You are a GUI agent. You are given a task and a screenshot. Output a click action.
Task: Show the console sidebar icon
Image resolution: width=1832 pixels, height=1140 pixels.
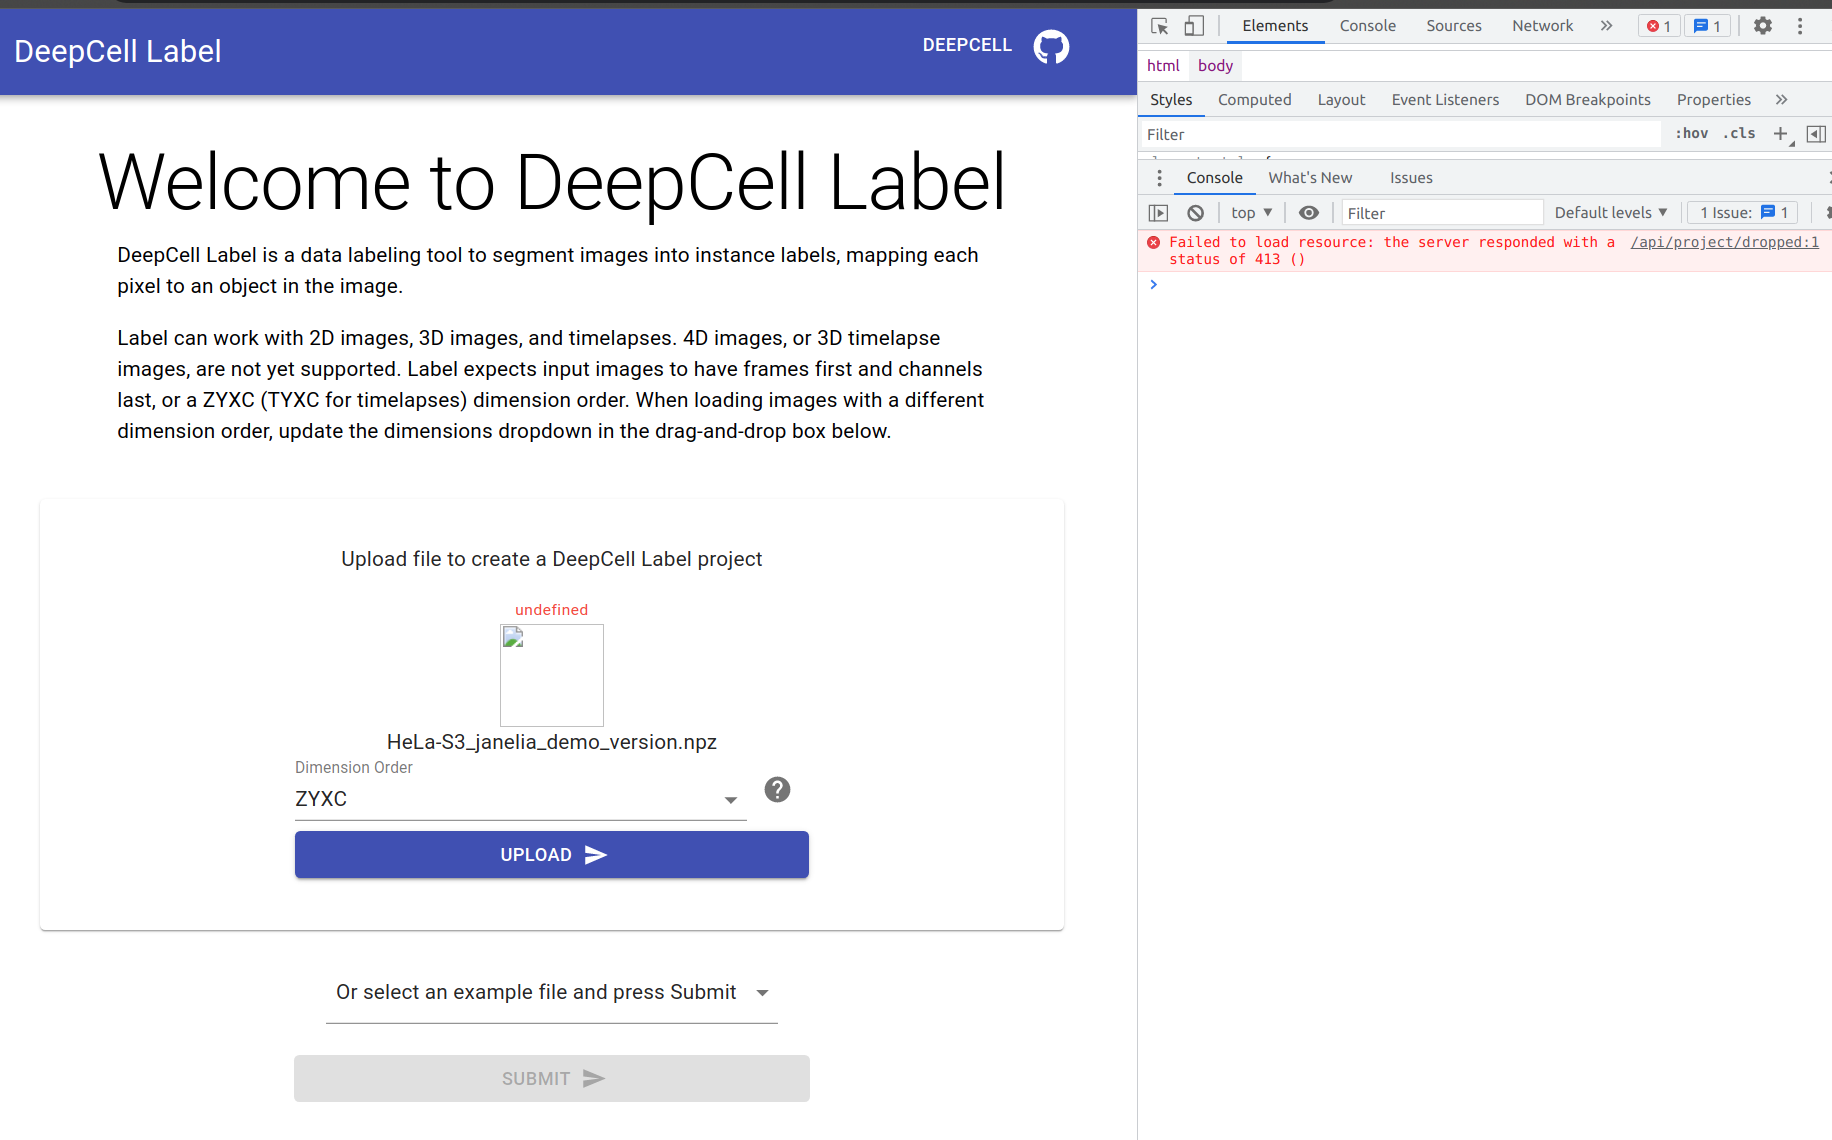[x=1158, y=212]
